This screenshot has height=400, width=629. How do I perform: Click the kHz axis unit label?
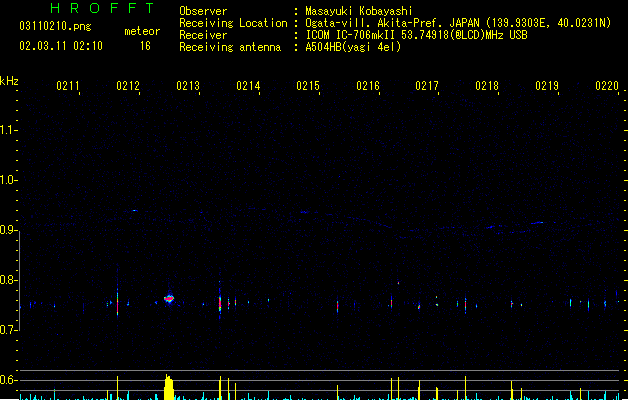[x=9, y=81]
